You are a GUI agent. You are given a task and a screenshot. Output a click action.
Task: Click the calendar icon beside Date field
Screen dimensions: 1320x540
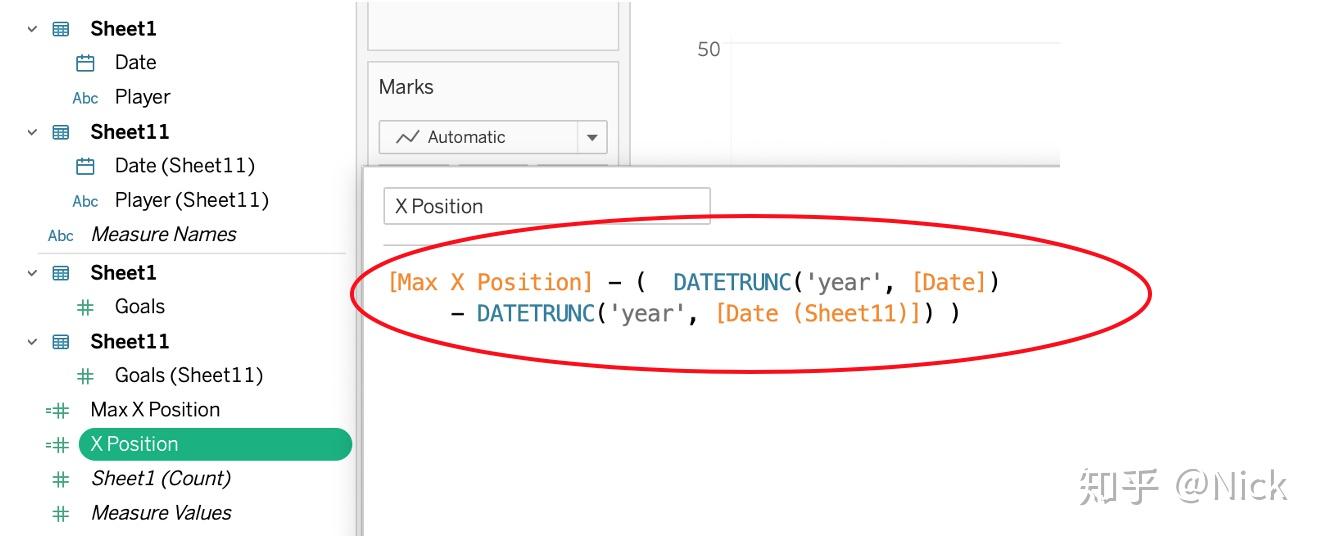tap(86, 63)
